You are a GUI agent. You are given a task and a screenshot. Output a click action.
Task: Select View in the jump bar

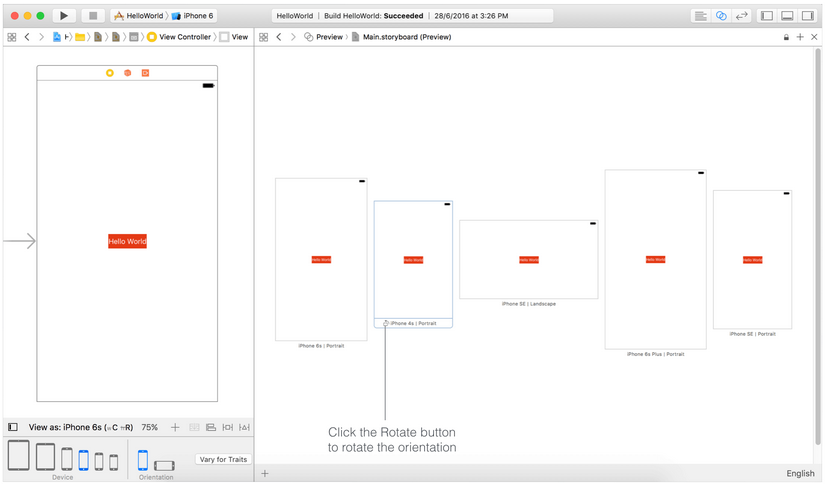[x=234, y=37]
